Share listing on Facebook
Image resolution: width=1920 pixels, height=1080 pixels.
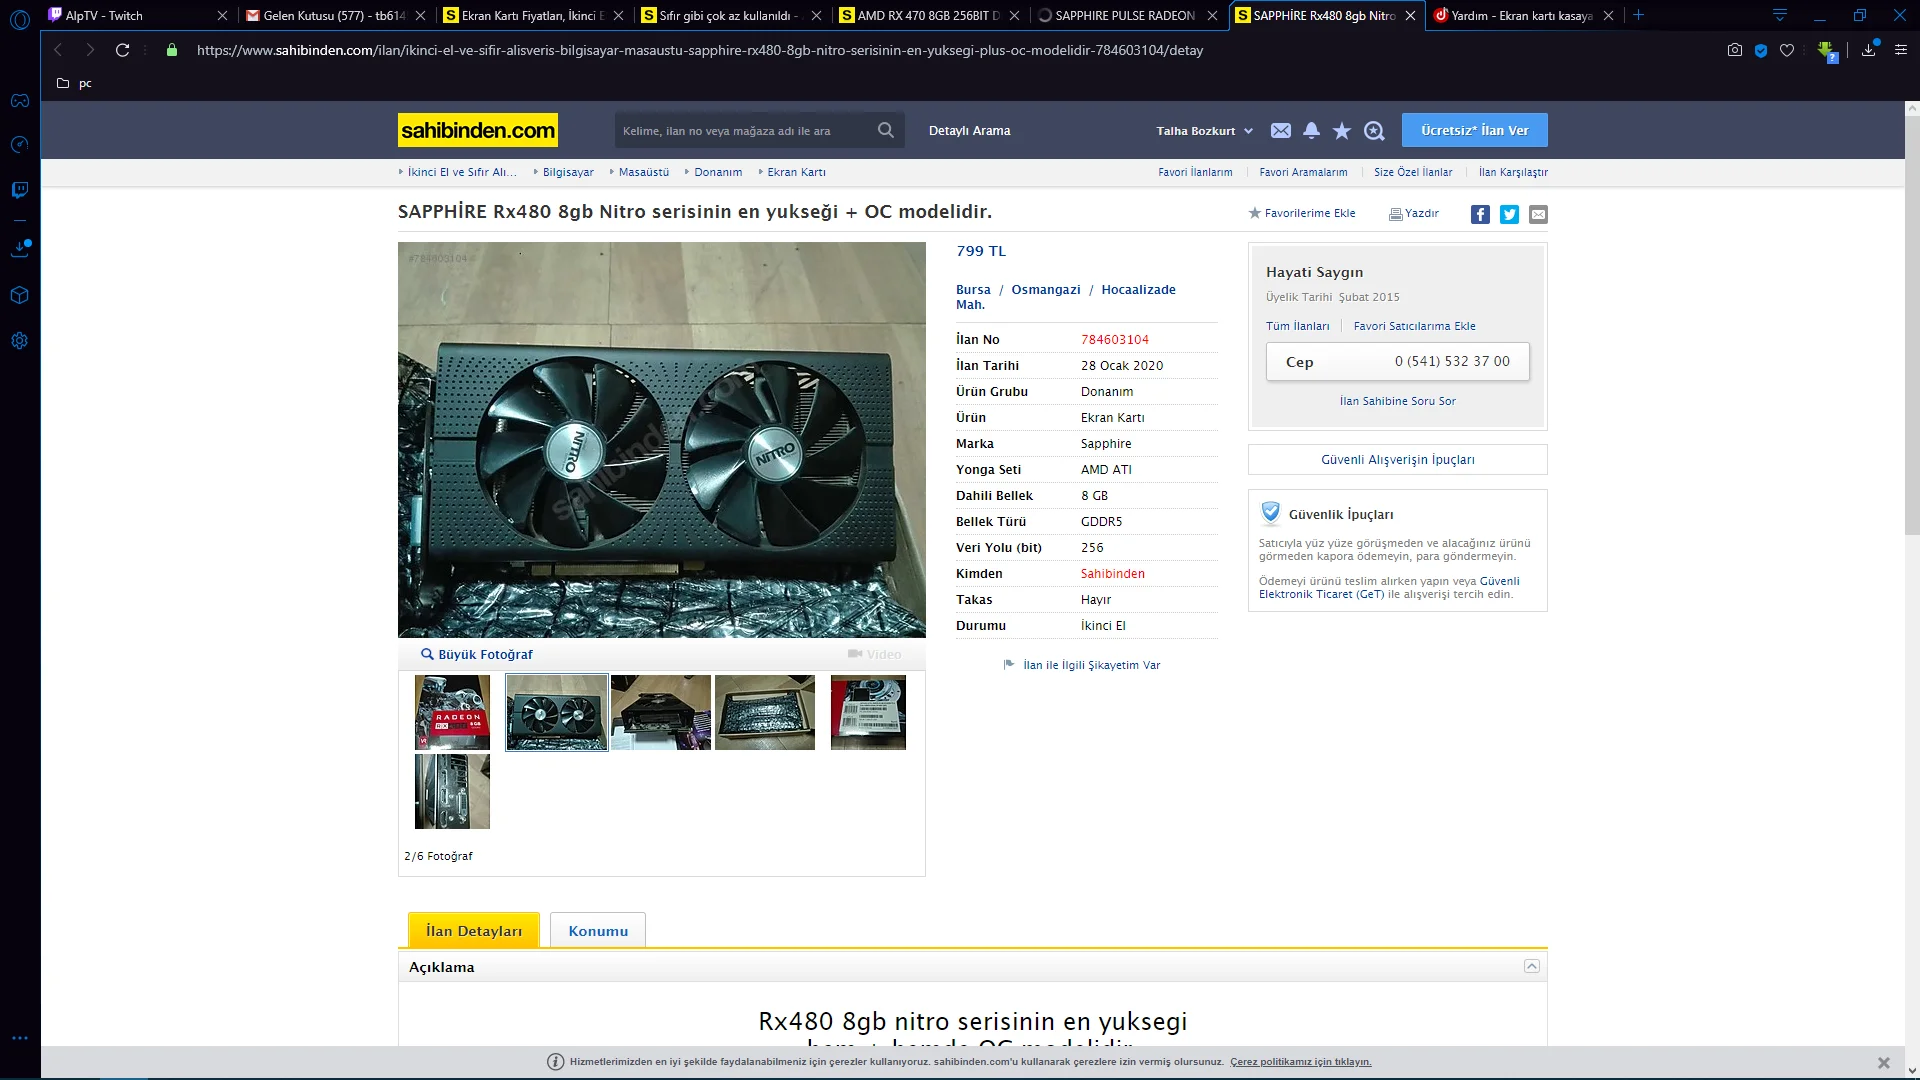[x=1480, y=214]
